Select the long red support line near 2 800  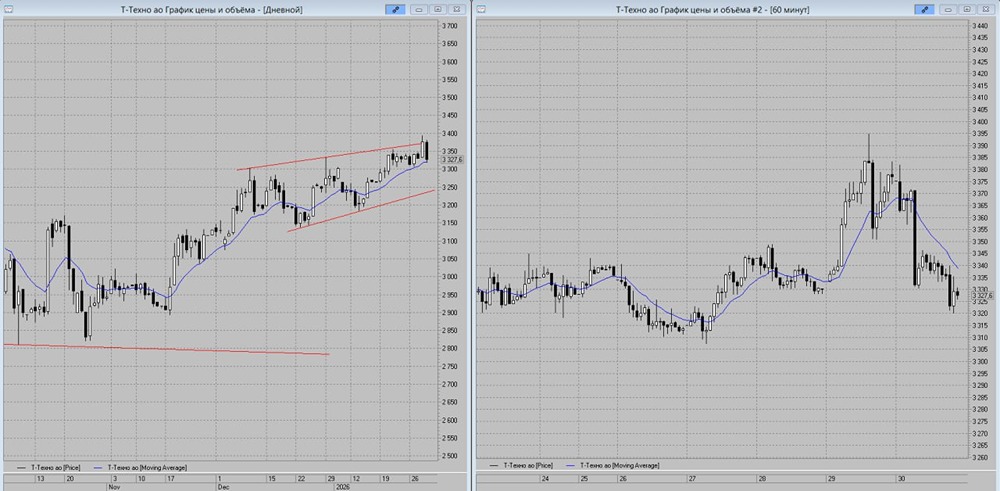pyautogui.click(x=166, y=349)
